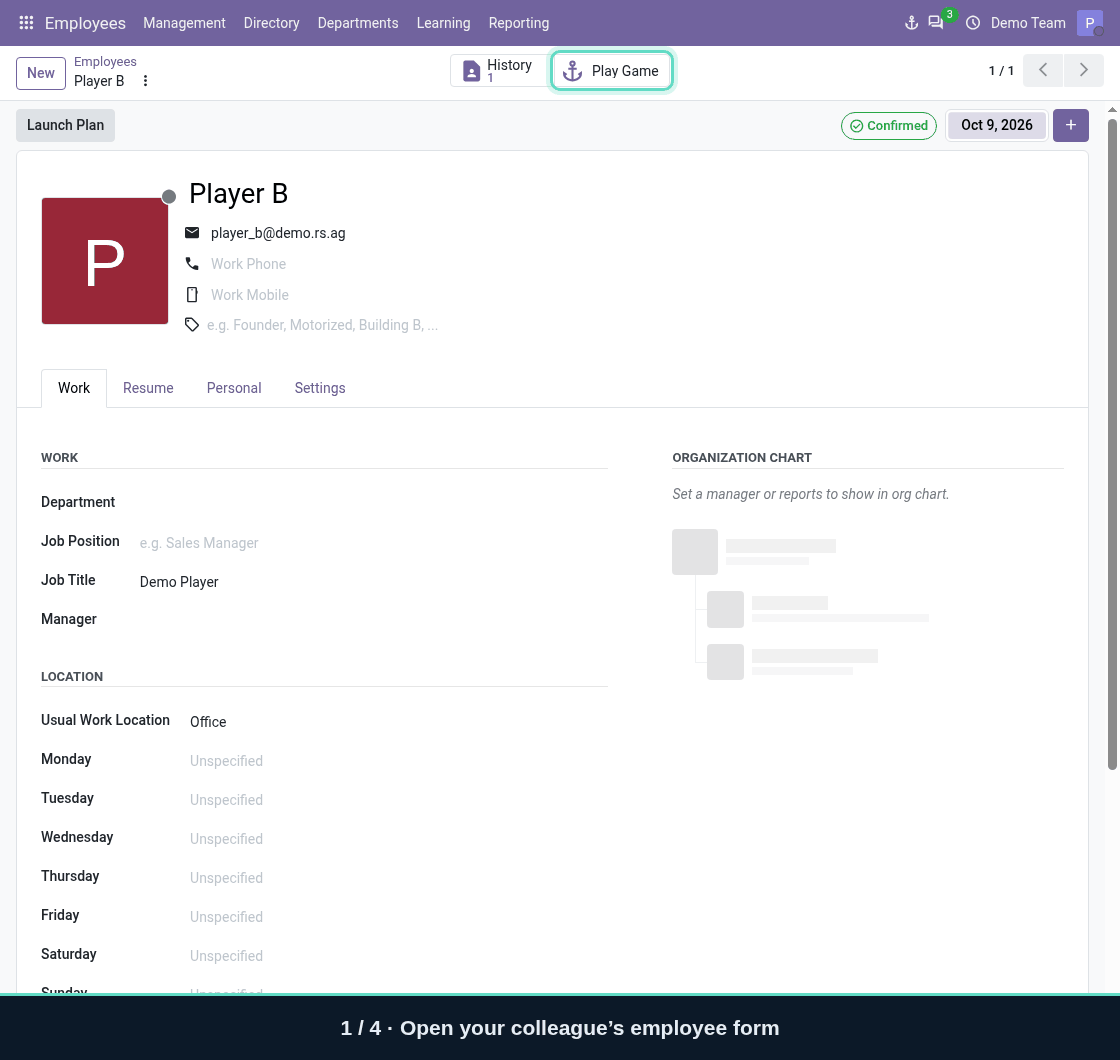Click the Launch Plan button
1120x1060 pixels.
point(66,125)
